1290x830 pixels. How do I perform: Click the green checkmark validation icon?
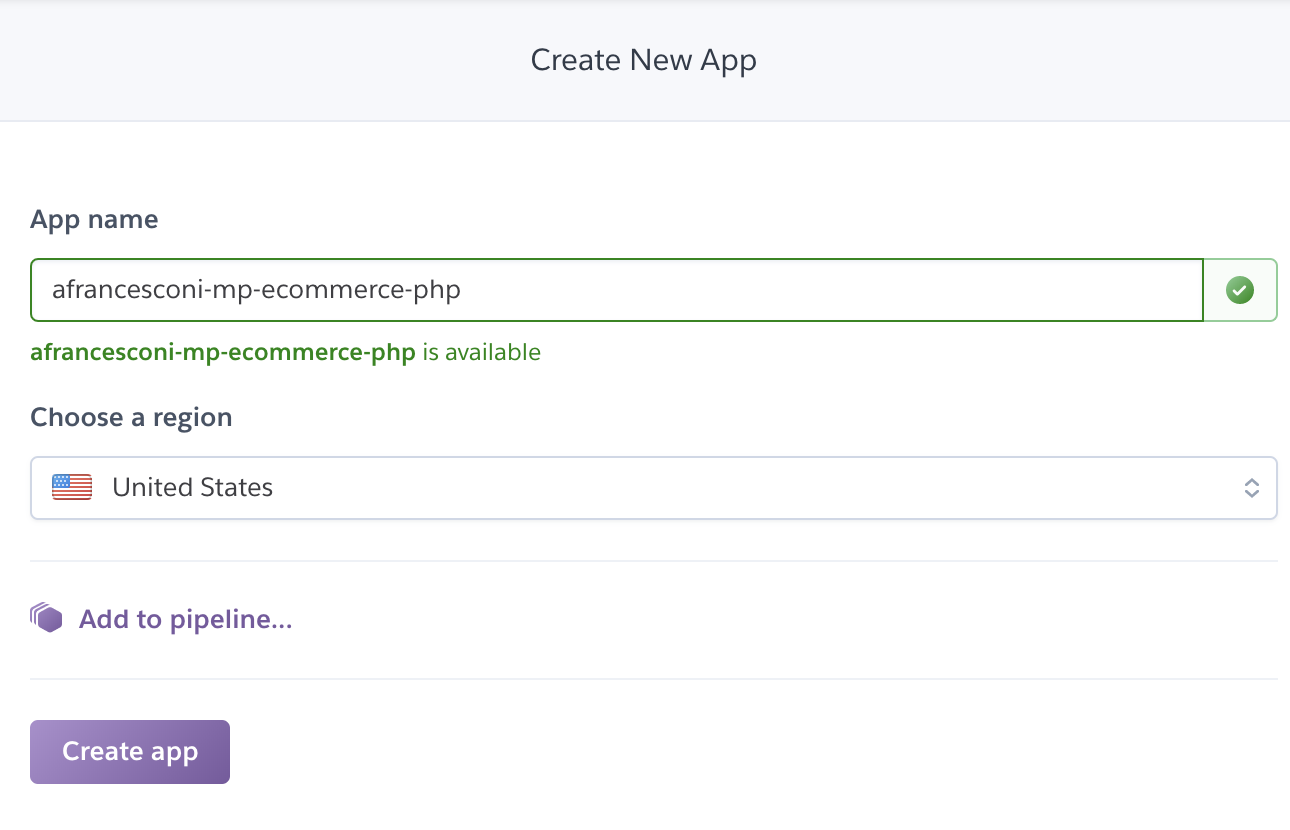pyautogui.click(x=1240, y=290)
